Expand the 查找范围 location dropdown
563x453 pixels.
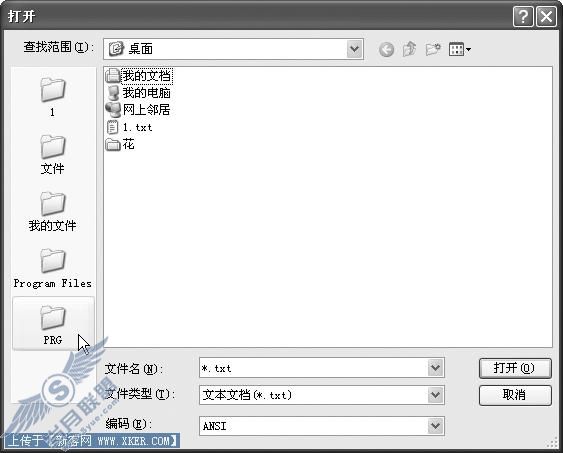(355, 49)
